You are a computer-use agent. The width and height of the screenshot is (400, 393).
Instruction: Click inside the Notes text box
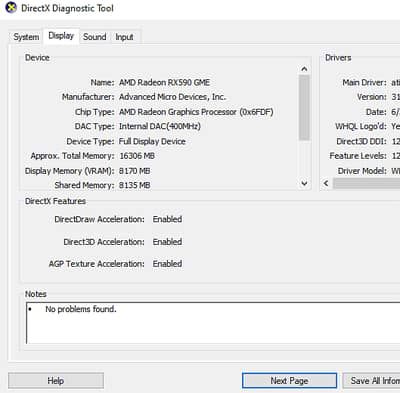[213, 323]
